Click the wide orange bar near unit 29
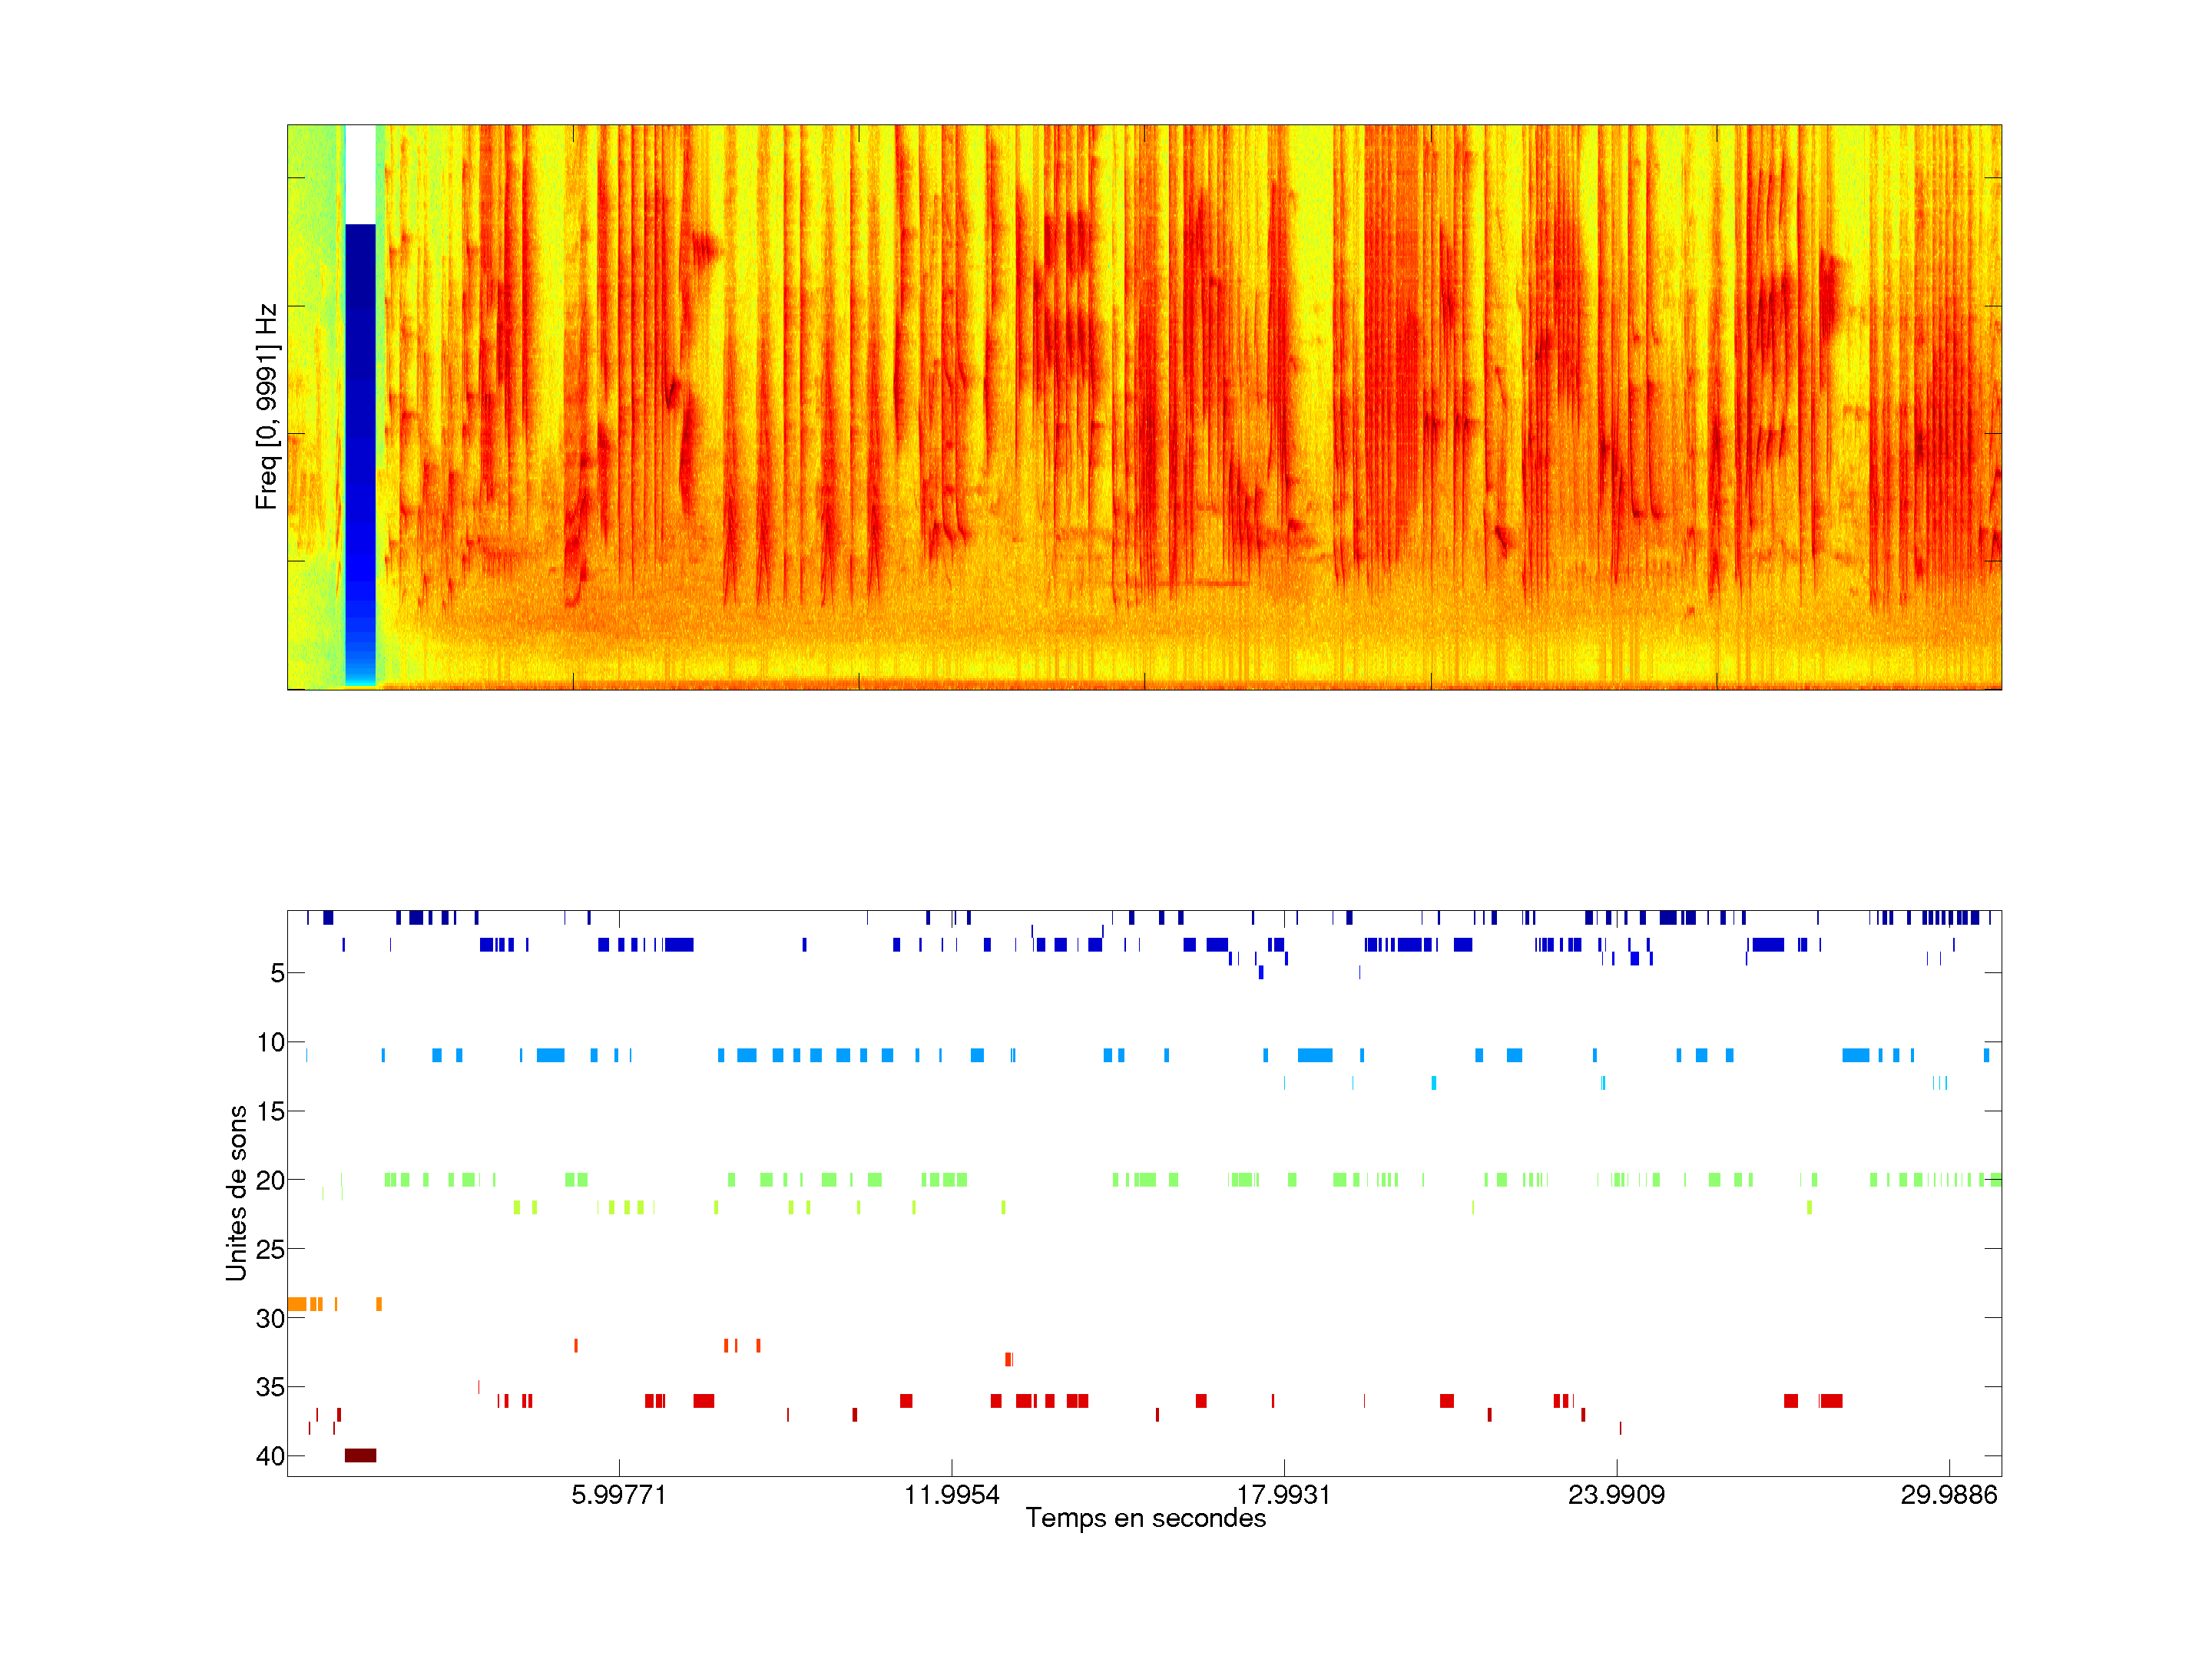 pos(296,1304)
